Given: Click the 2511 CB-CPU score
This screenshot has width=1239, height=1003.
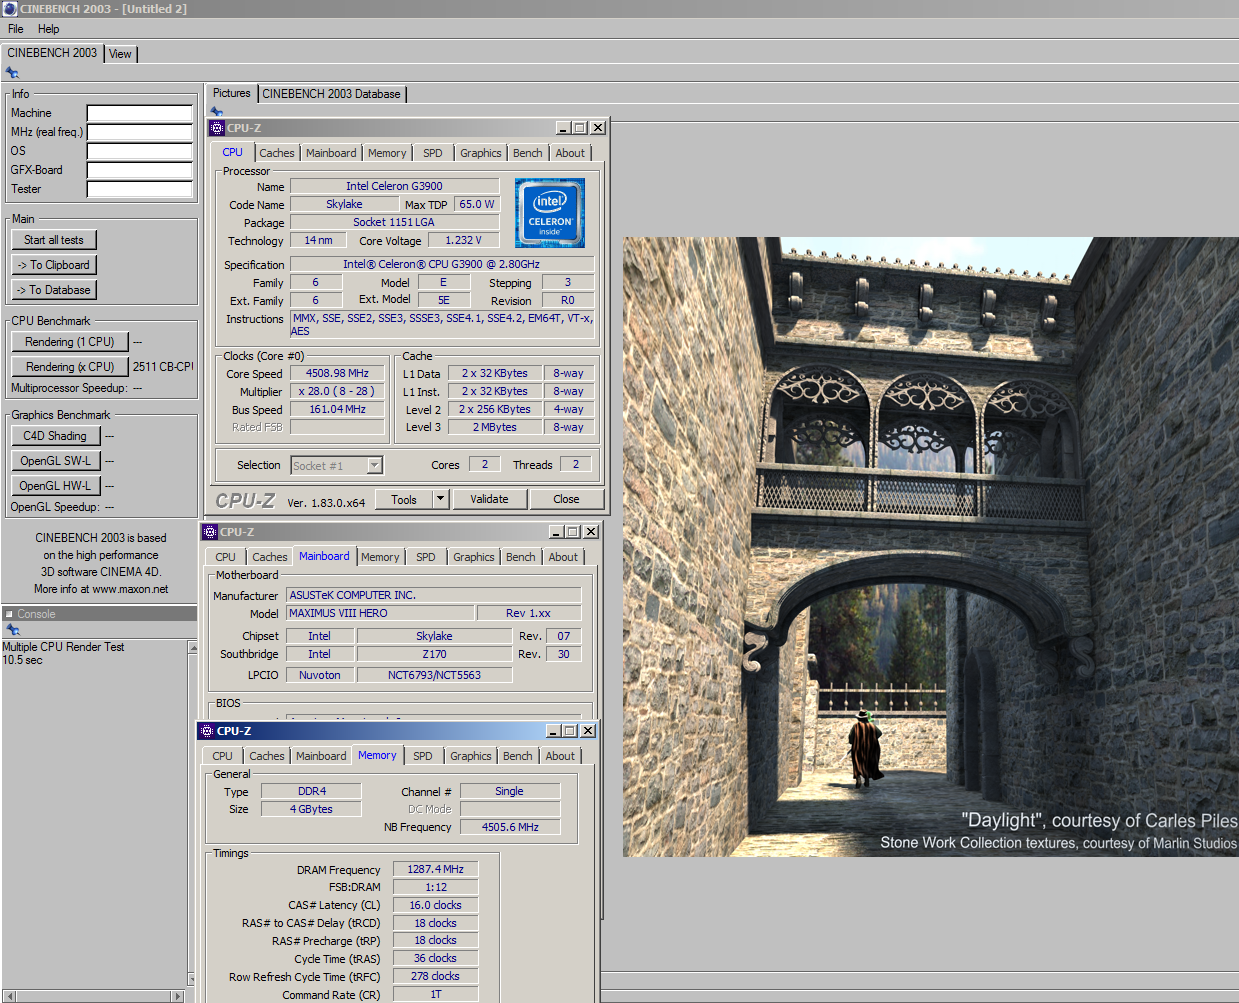Looking at the screenshot, I should tap(163, 367).
